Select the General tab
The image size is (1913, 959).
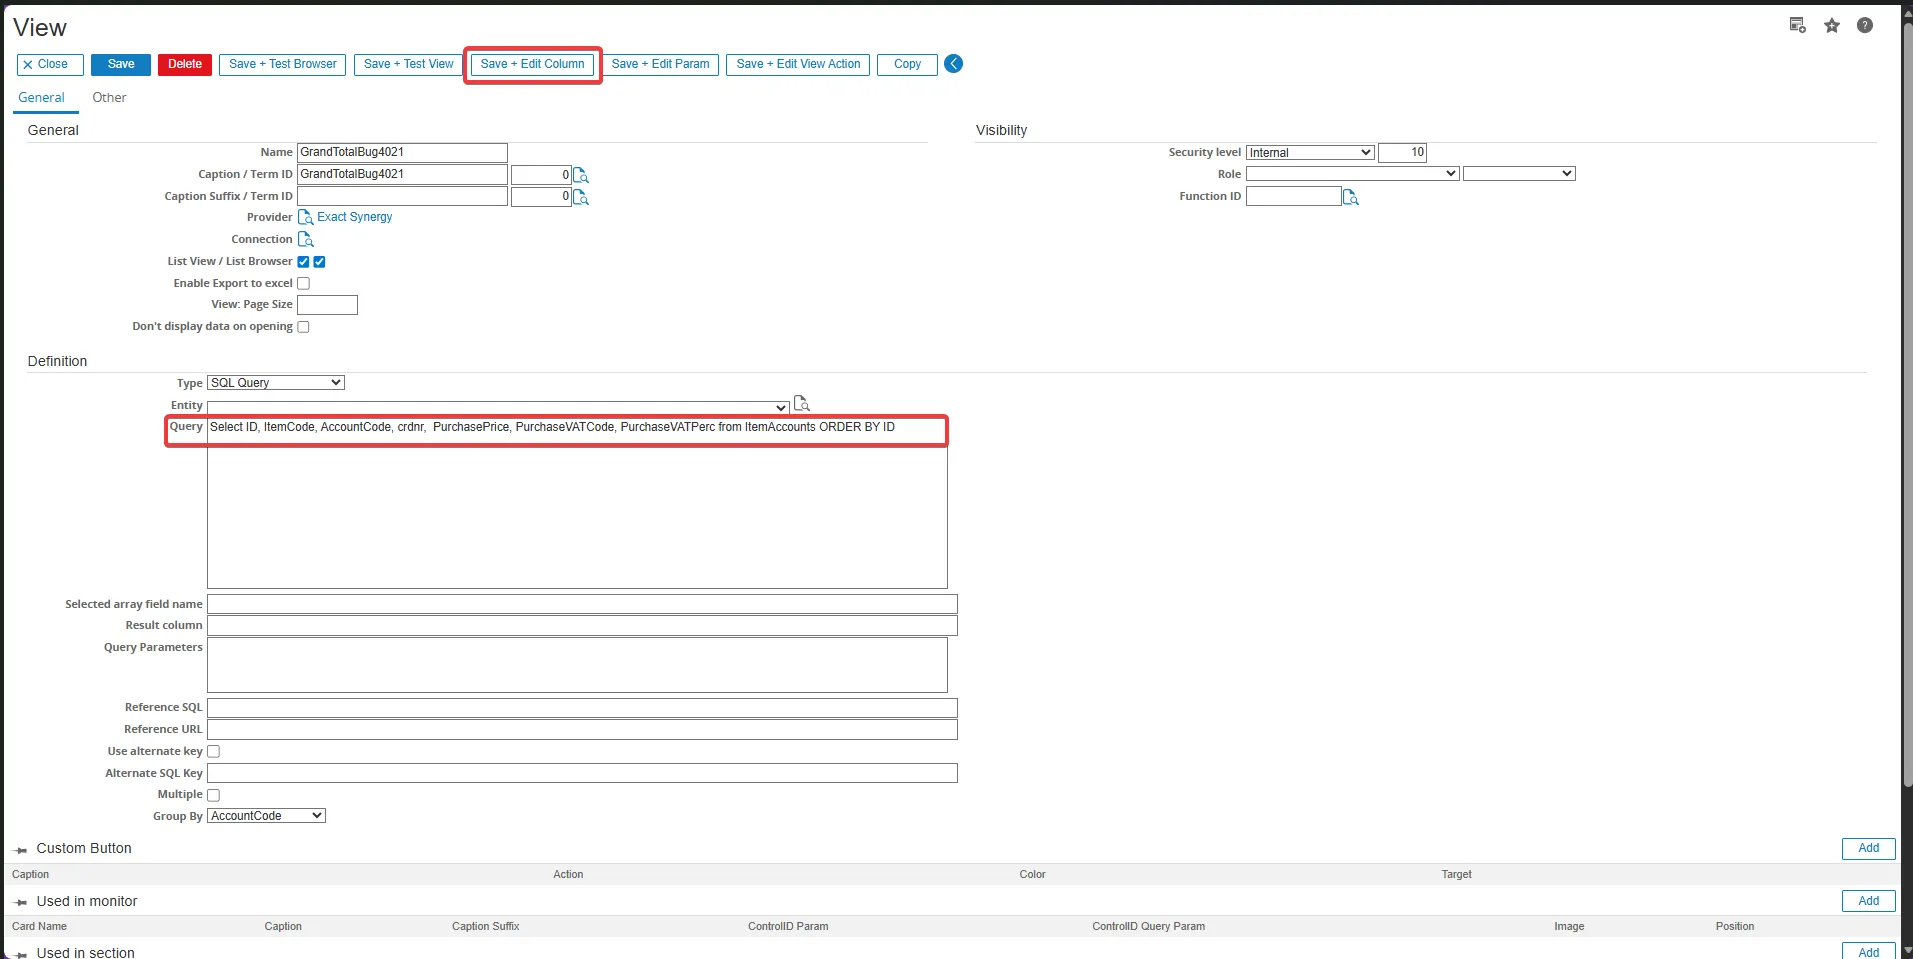(41, 98)
